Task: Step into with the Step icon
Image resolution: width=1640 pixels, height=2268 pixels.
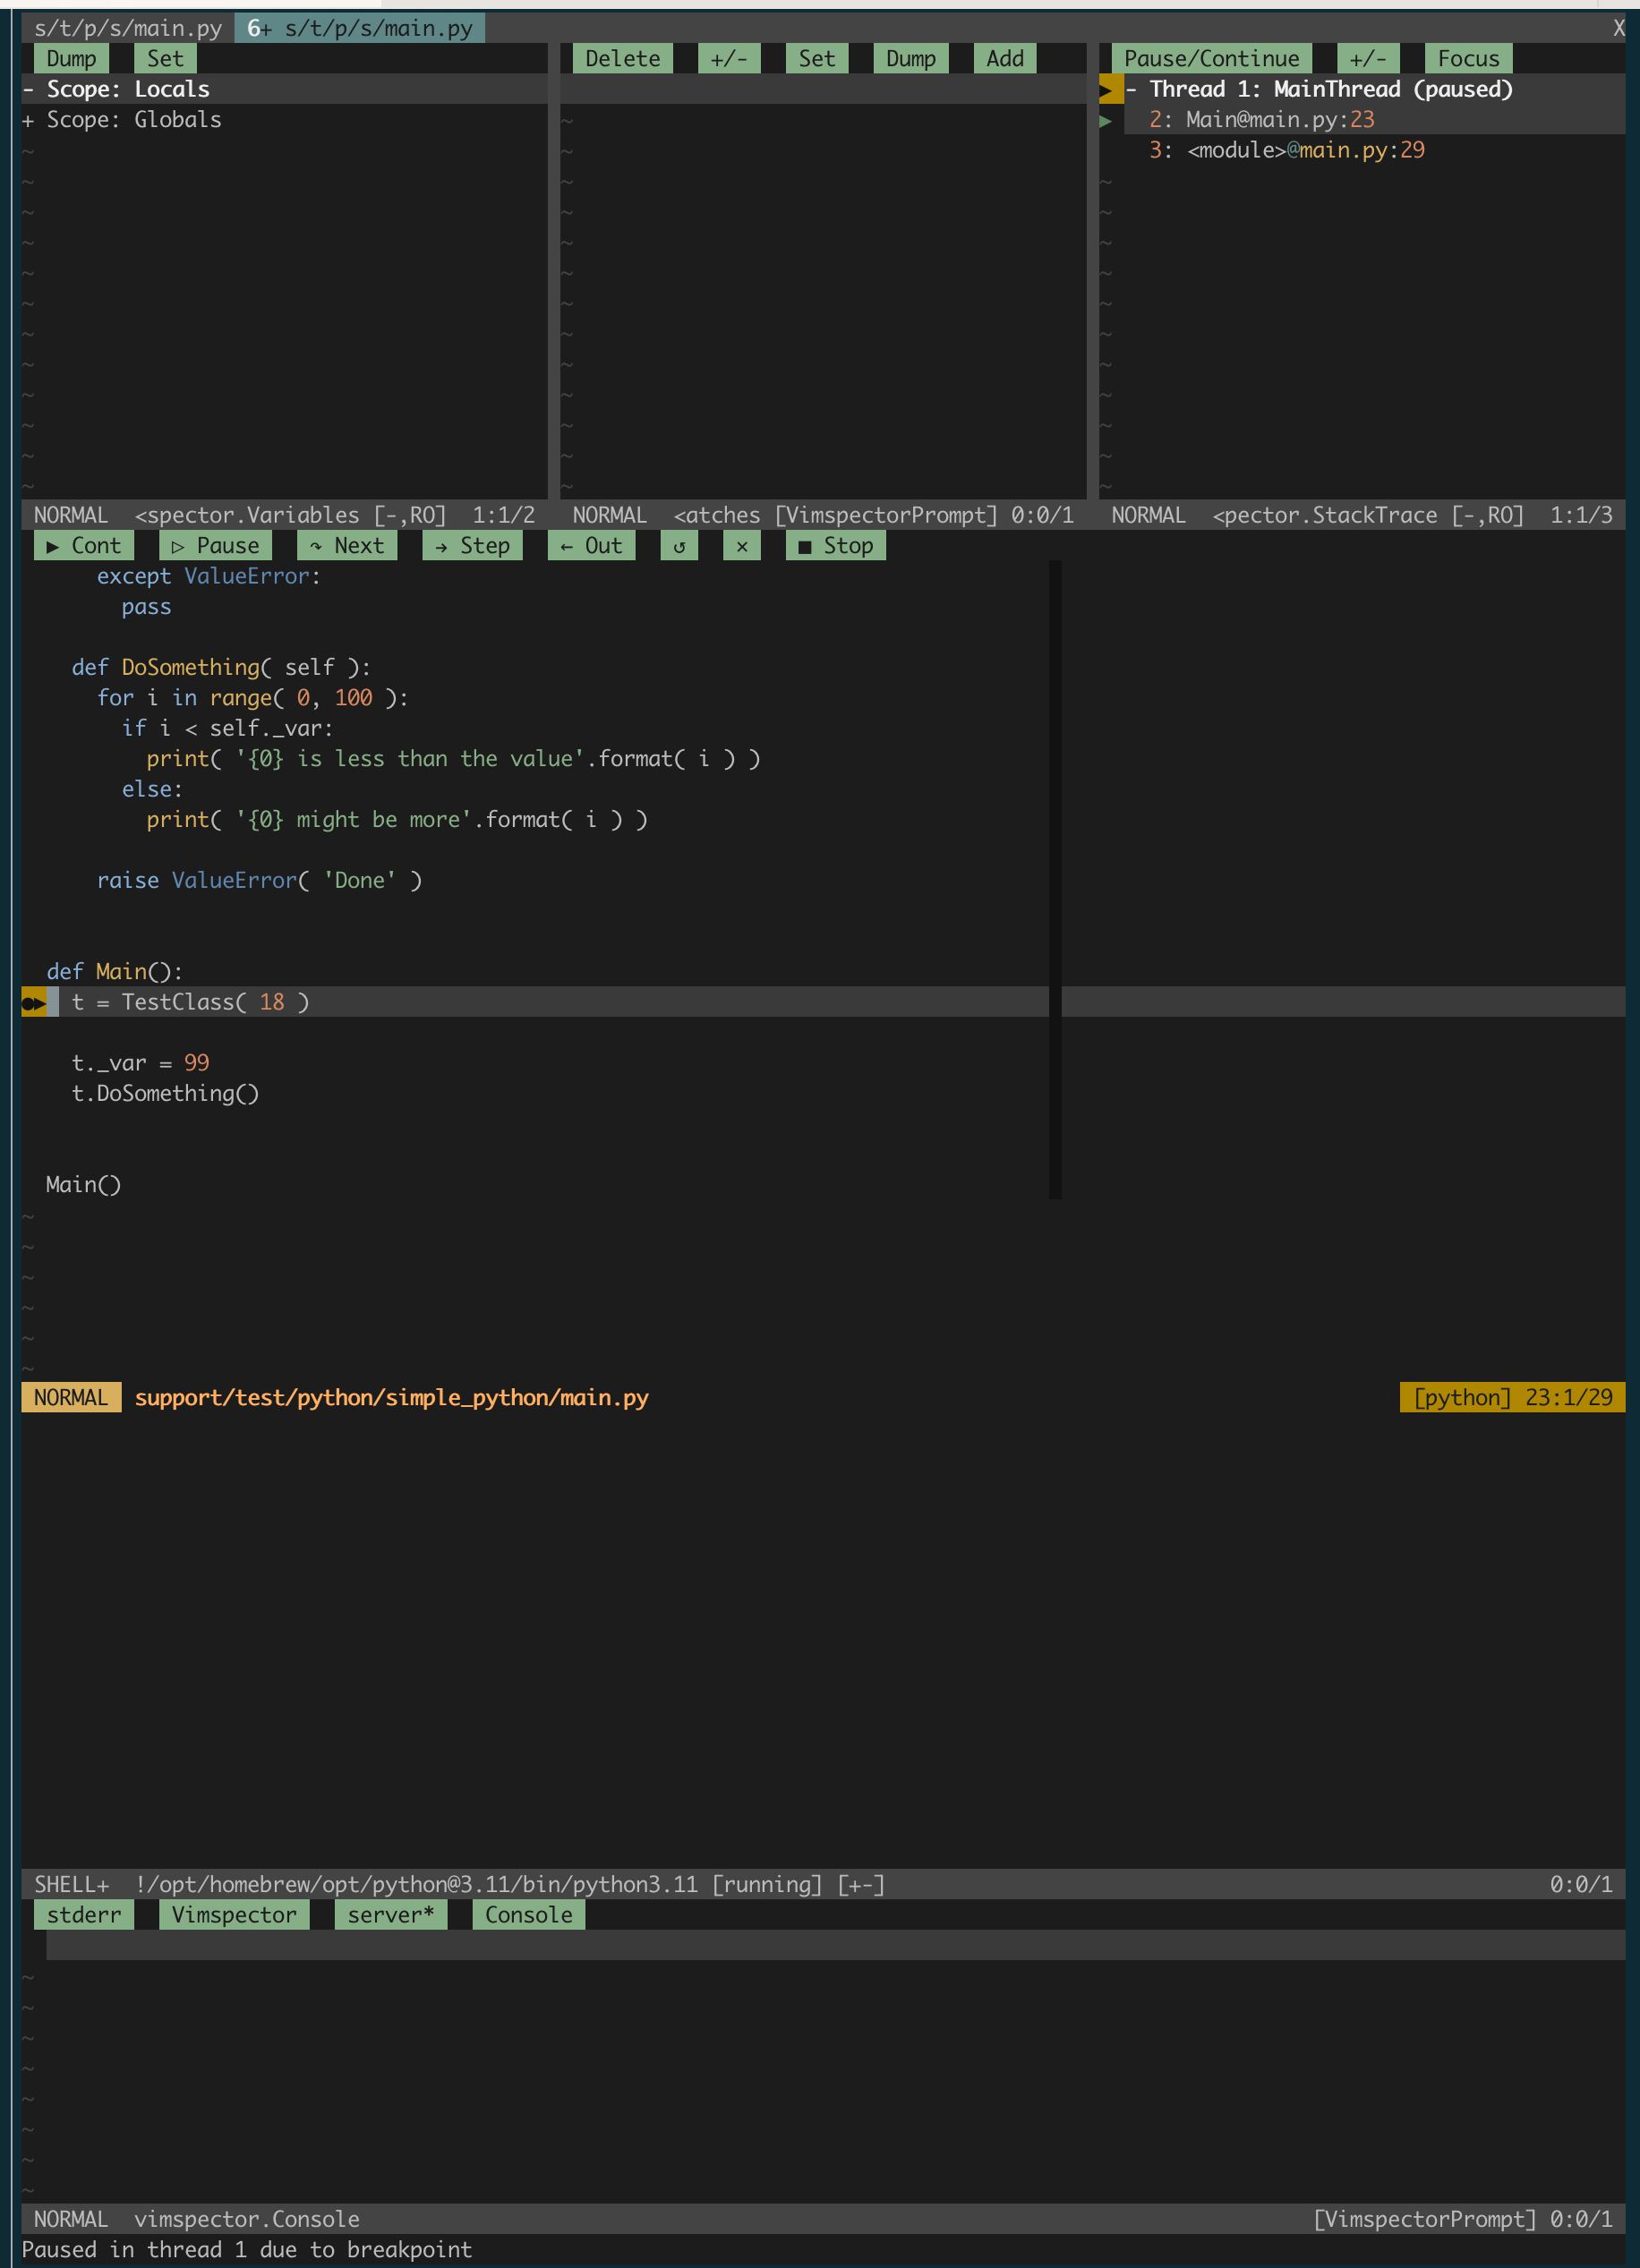Action: pyautogui.click(x=472, y=546)
